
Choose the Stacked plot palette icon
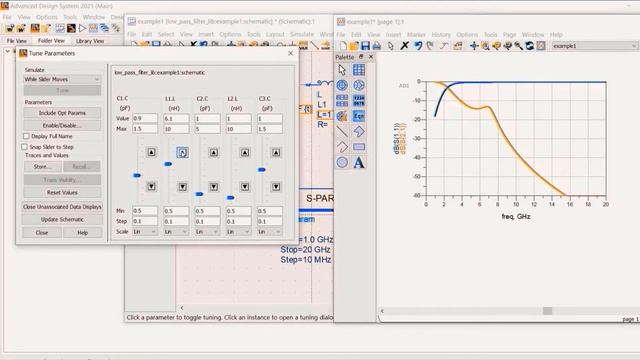point(342,100)
